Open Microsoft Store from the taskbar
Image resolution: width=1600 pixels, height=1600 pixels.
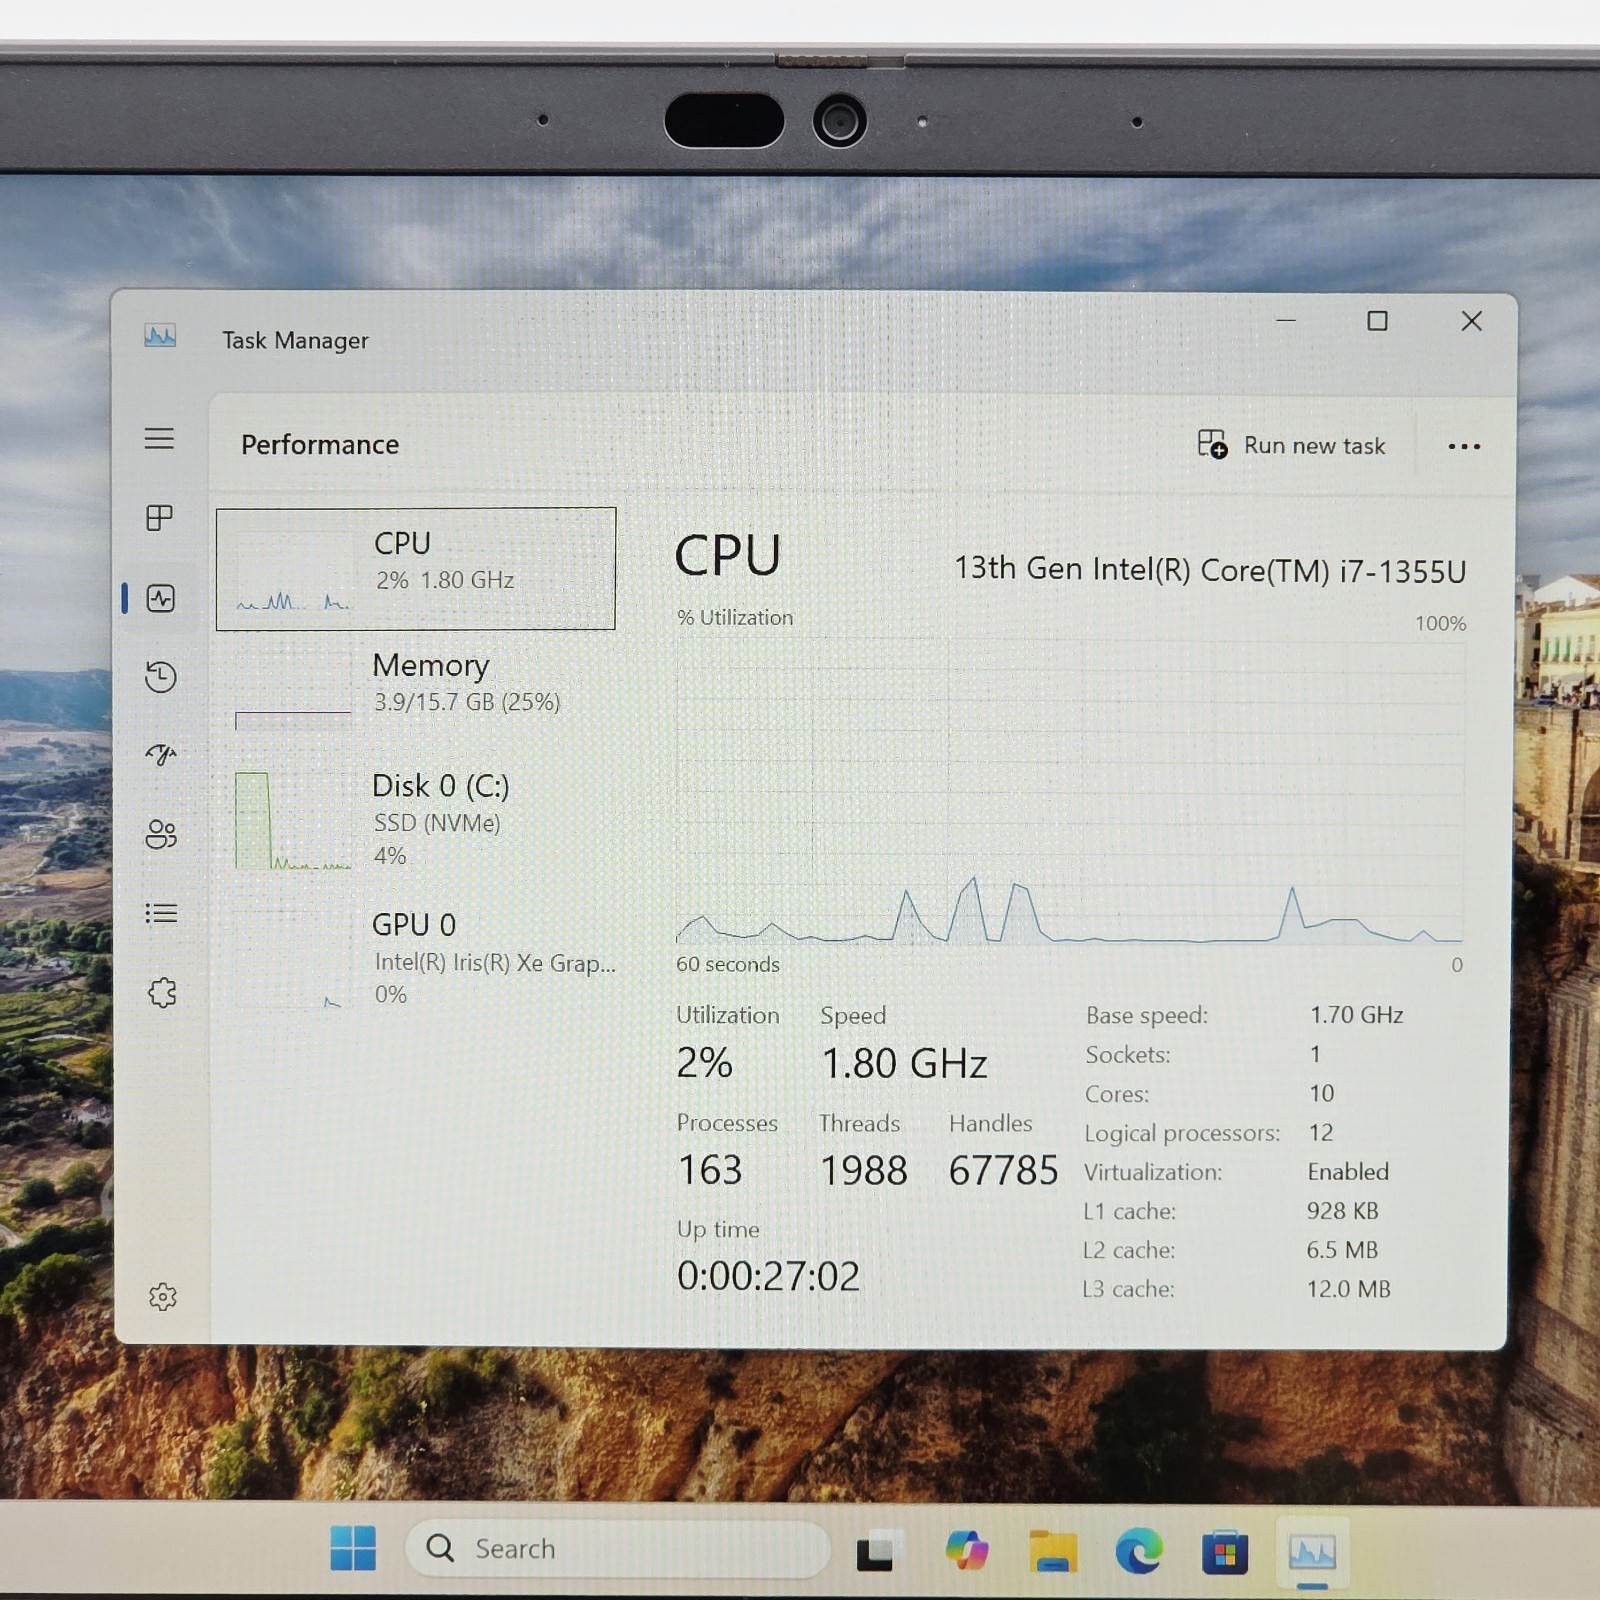click(x=1225, y=1553)
